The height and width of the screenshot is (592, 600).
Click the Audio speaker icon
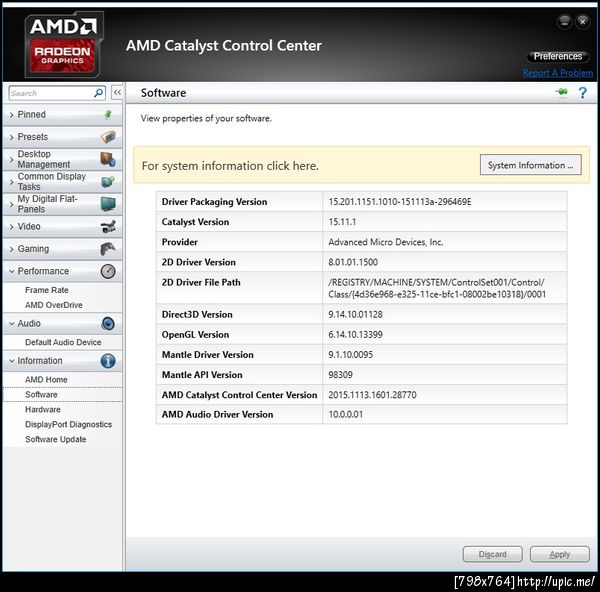pos(108,323)
